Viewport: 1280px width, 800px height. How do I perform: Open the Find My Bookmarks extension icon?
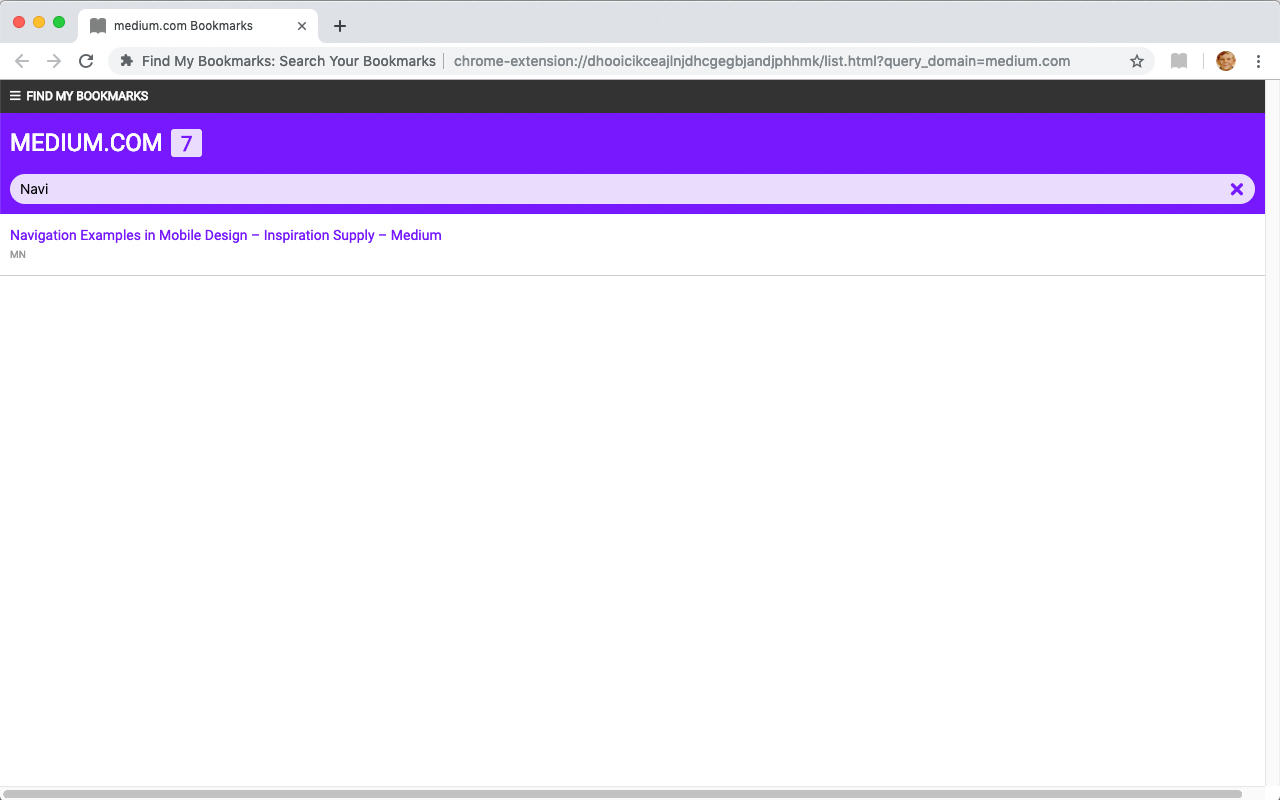tap(1179, 61)
